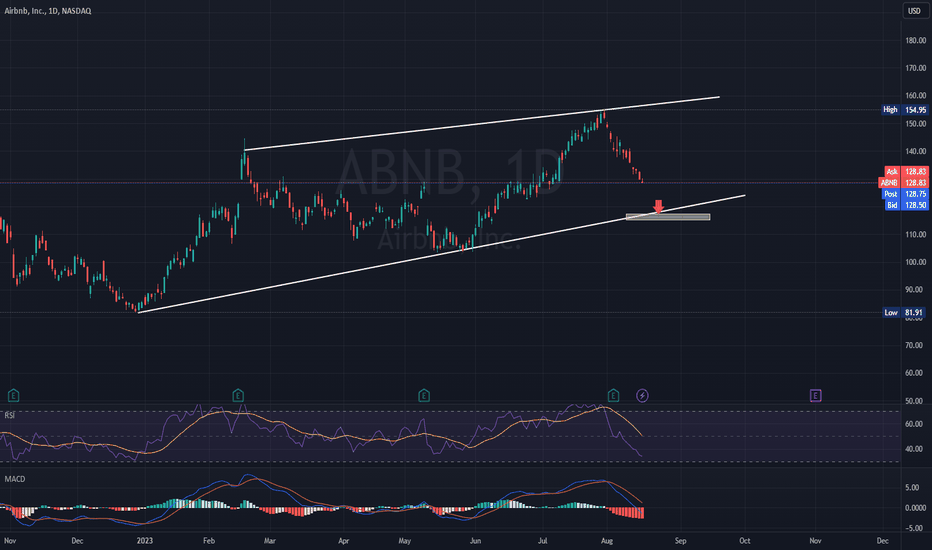
Task: Click the Post 128.75 price label
Action: [905, 194]
